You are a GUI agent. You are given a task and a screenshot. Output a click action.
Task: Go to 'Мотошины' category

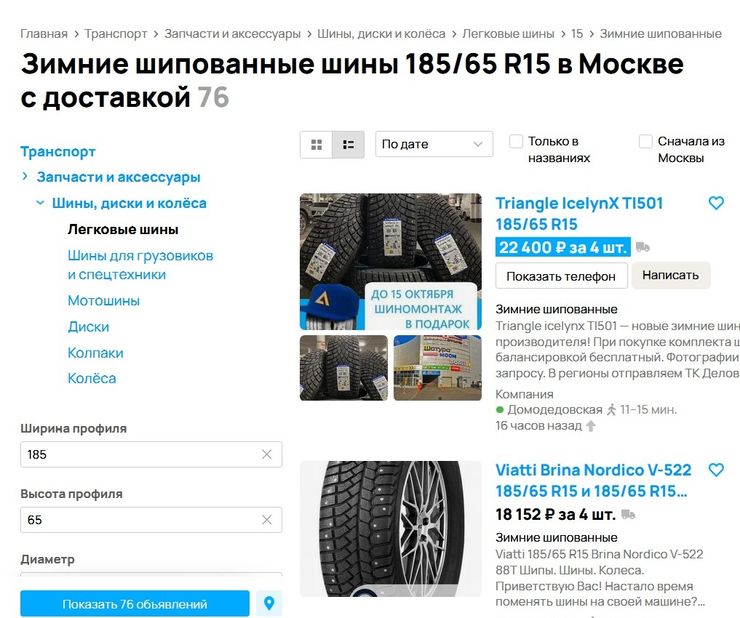pos(103,301)
